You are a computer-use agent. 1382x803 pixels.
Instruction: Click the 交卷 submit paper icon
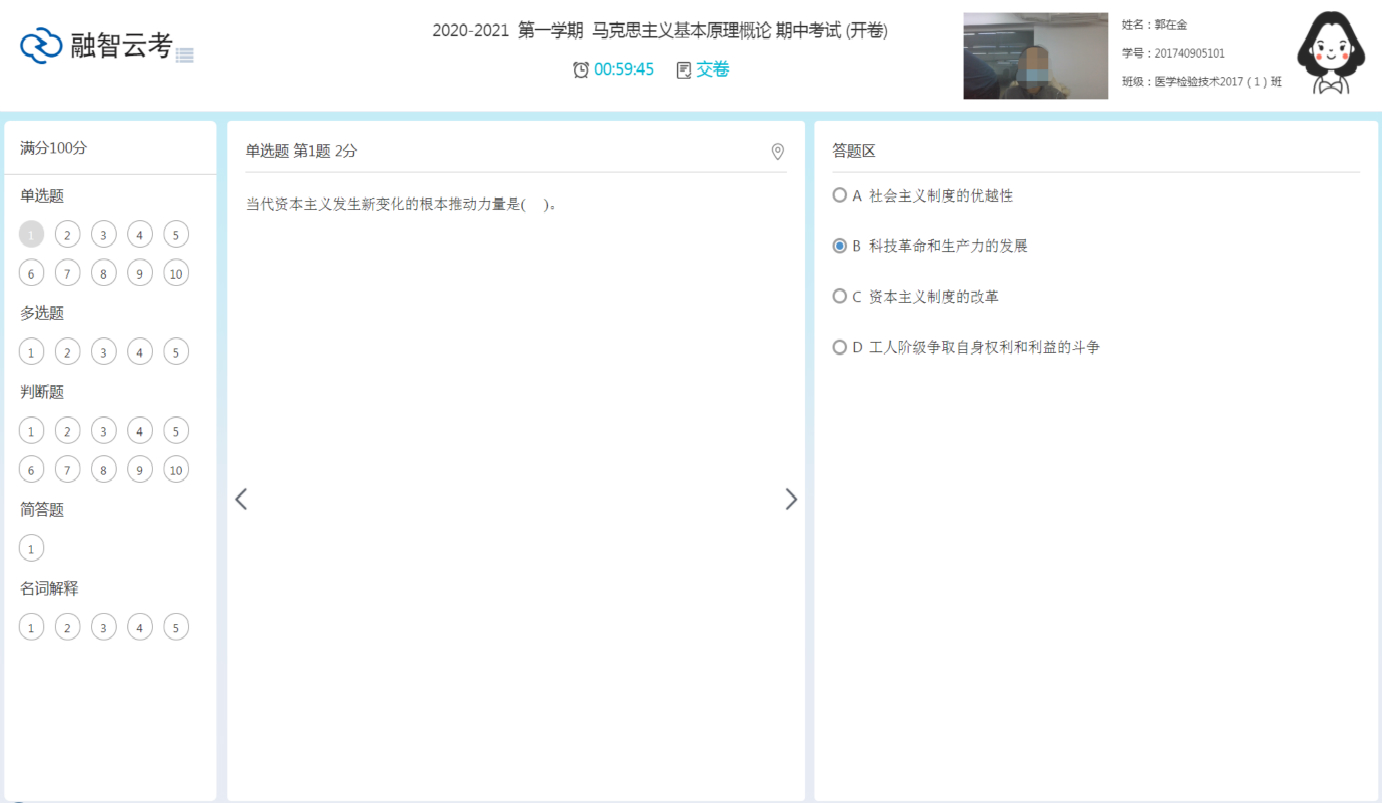pyautogui.click(x=684, y=70)
